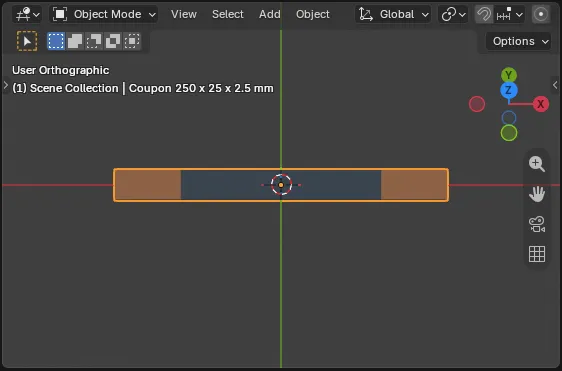
Task: Click the 'Coupon 250 x 25 x 2.5 mm' label
Action: pos(201,88)
